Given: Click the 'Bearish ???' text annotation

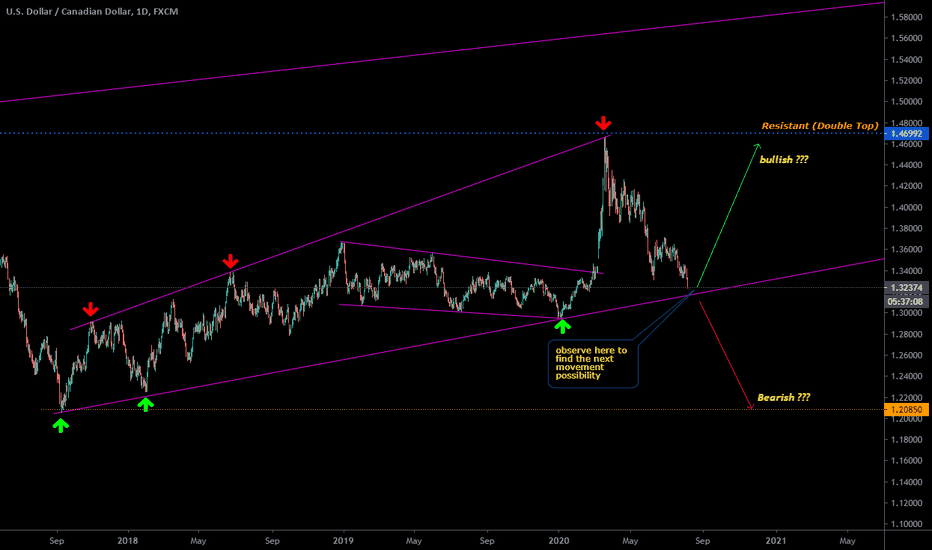Looking at the screenshot, I should (783, 397).
